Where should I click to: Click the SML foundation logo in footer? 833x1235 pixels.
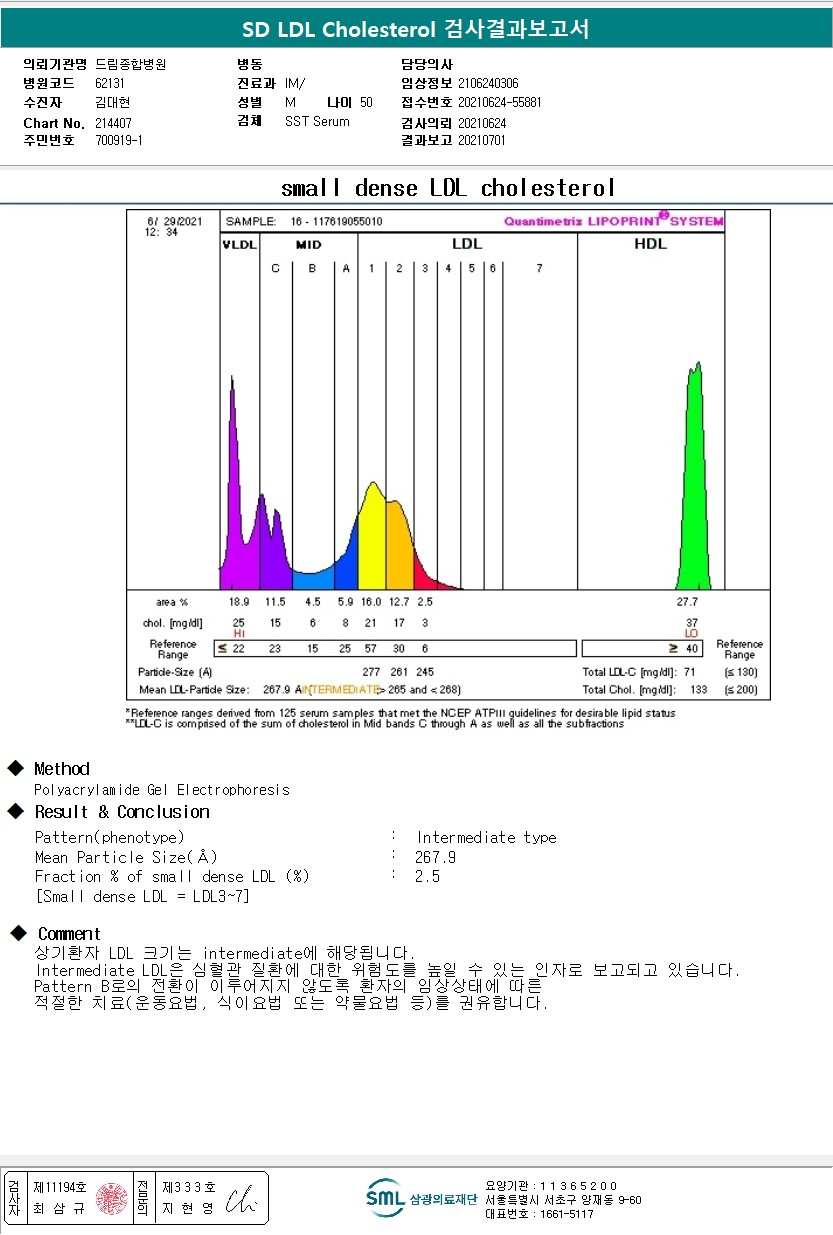coord(385,1197)
